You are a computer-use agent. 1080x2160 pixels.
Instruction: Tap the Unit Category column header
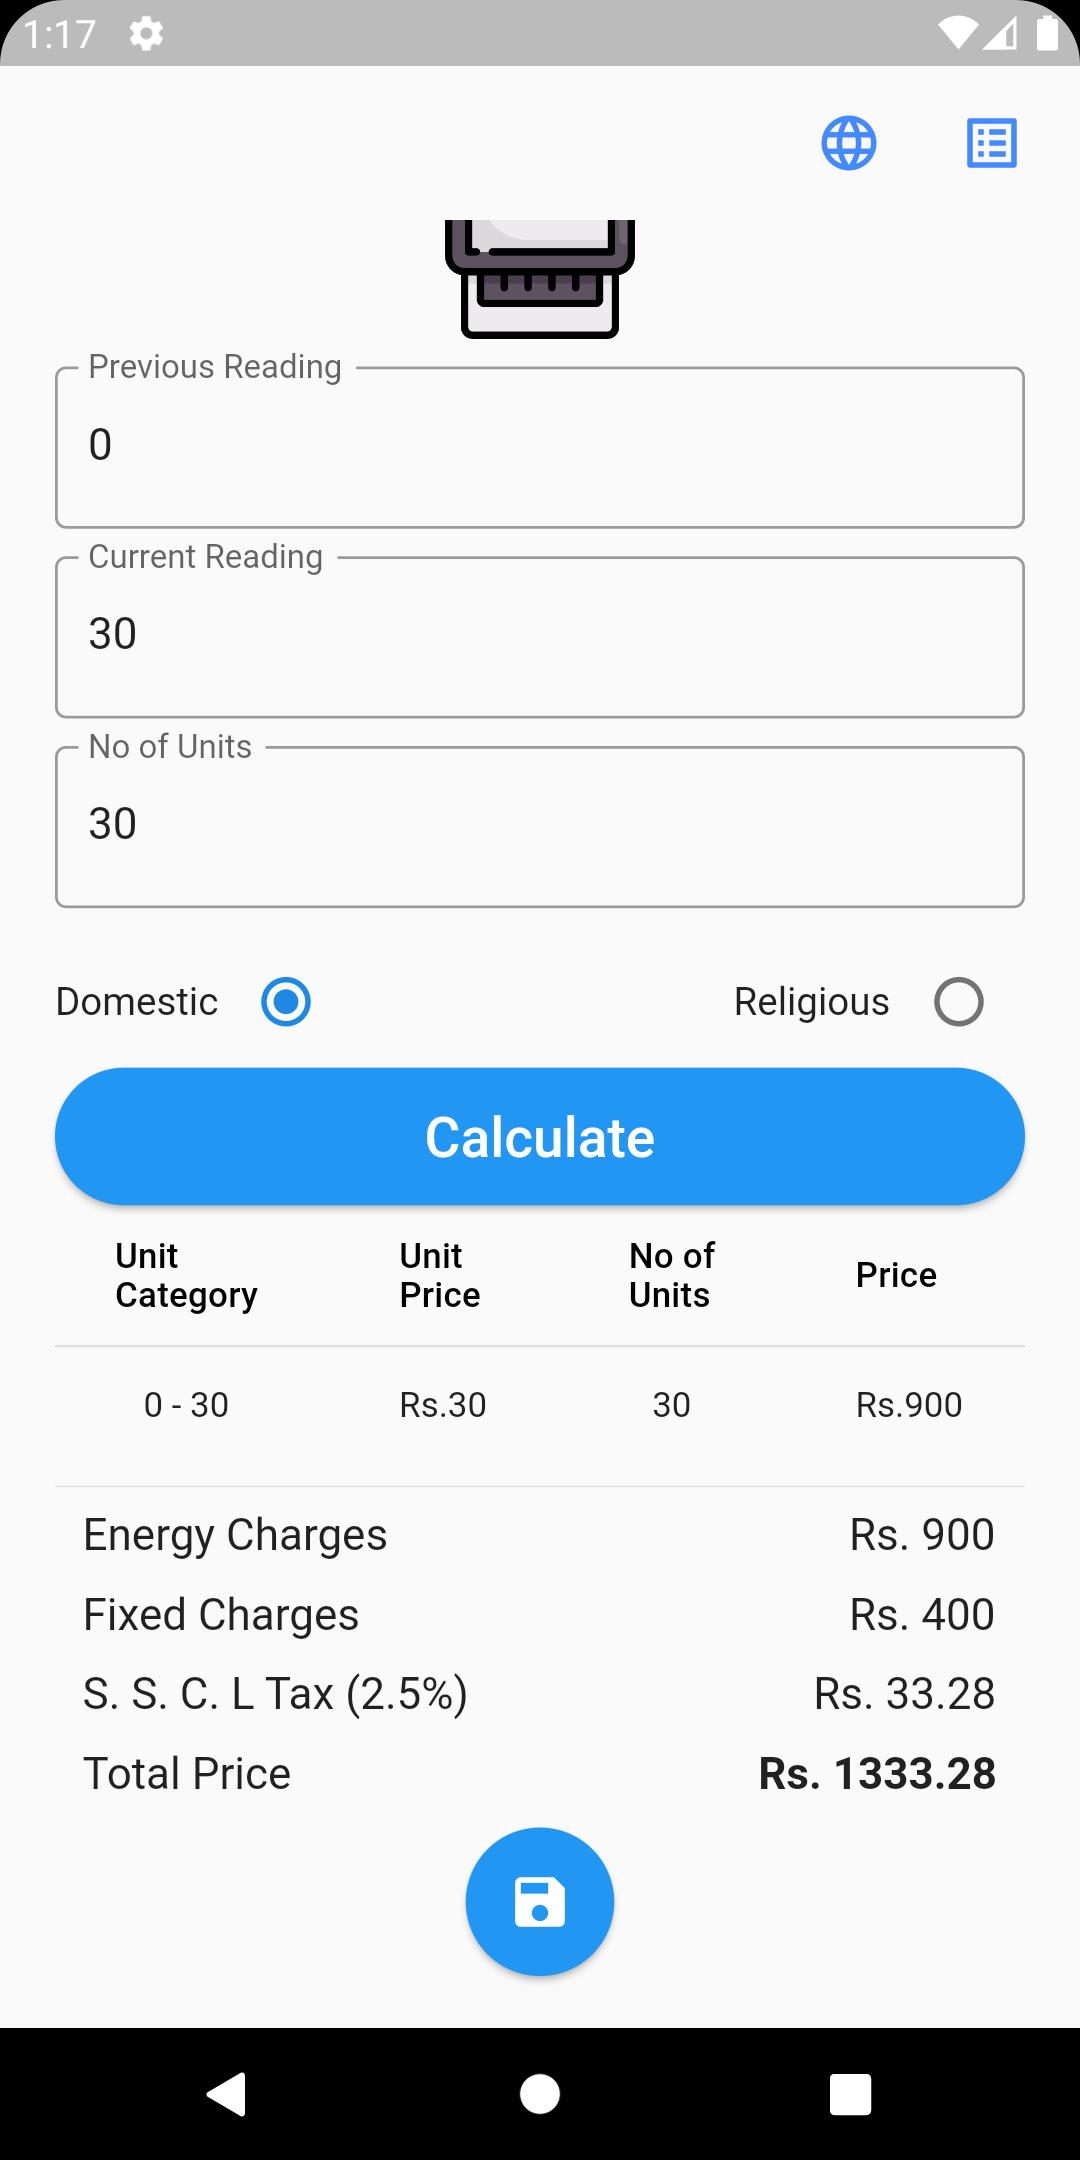186,1275
